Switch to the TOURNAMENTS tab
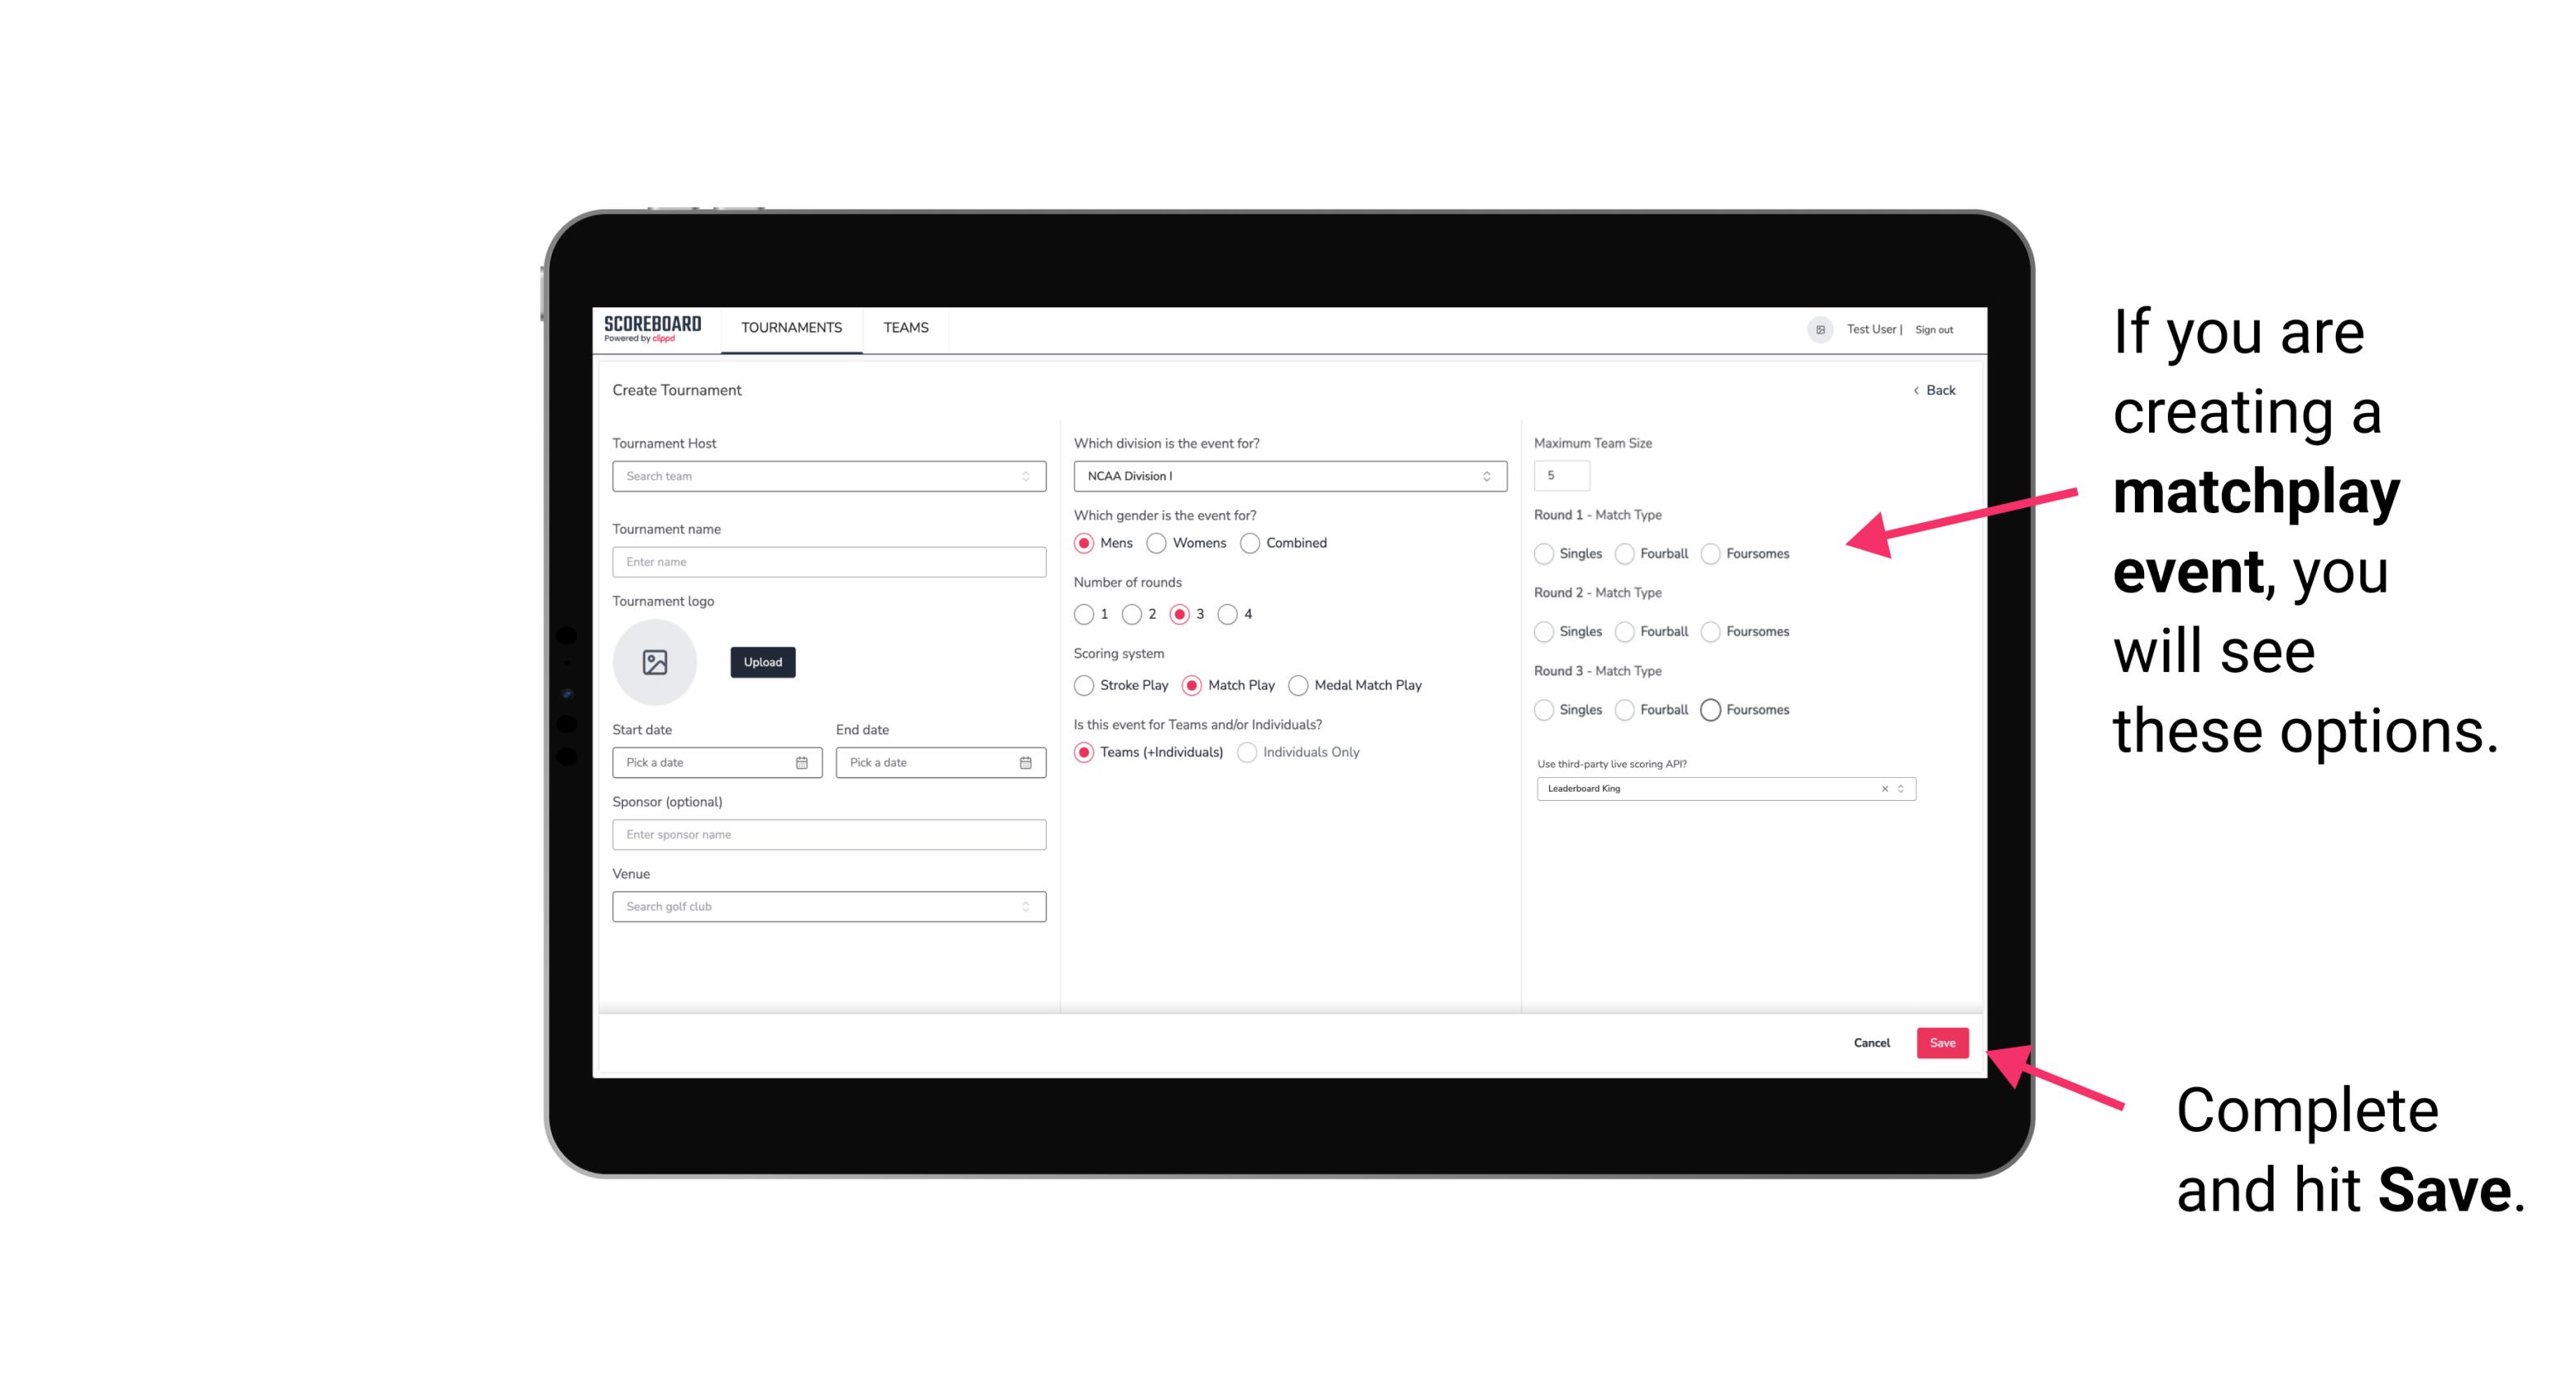Screen dimensions: 2576x1386 (x=792, y=328)
